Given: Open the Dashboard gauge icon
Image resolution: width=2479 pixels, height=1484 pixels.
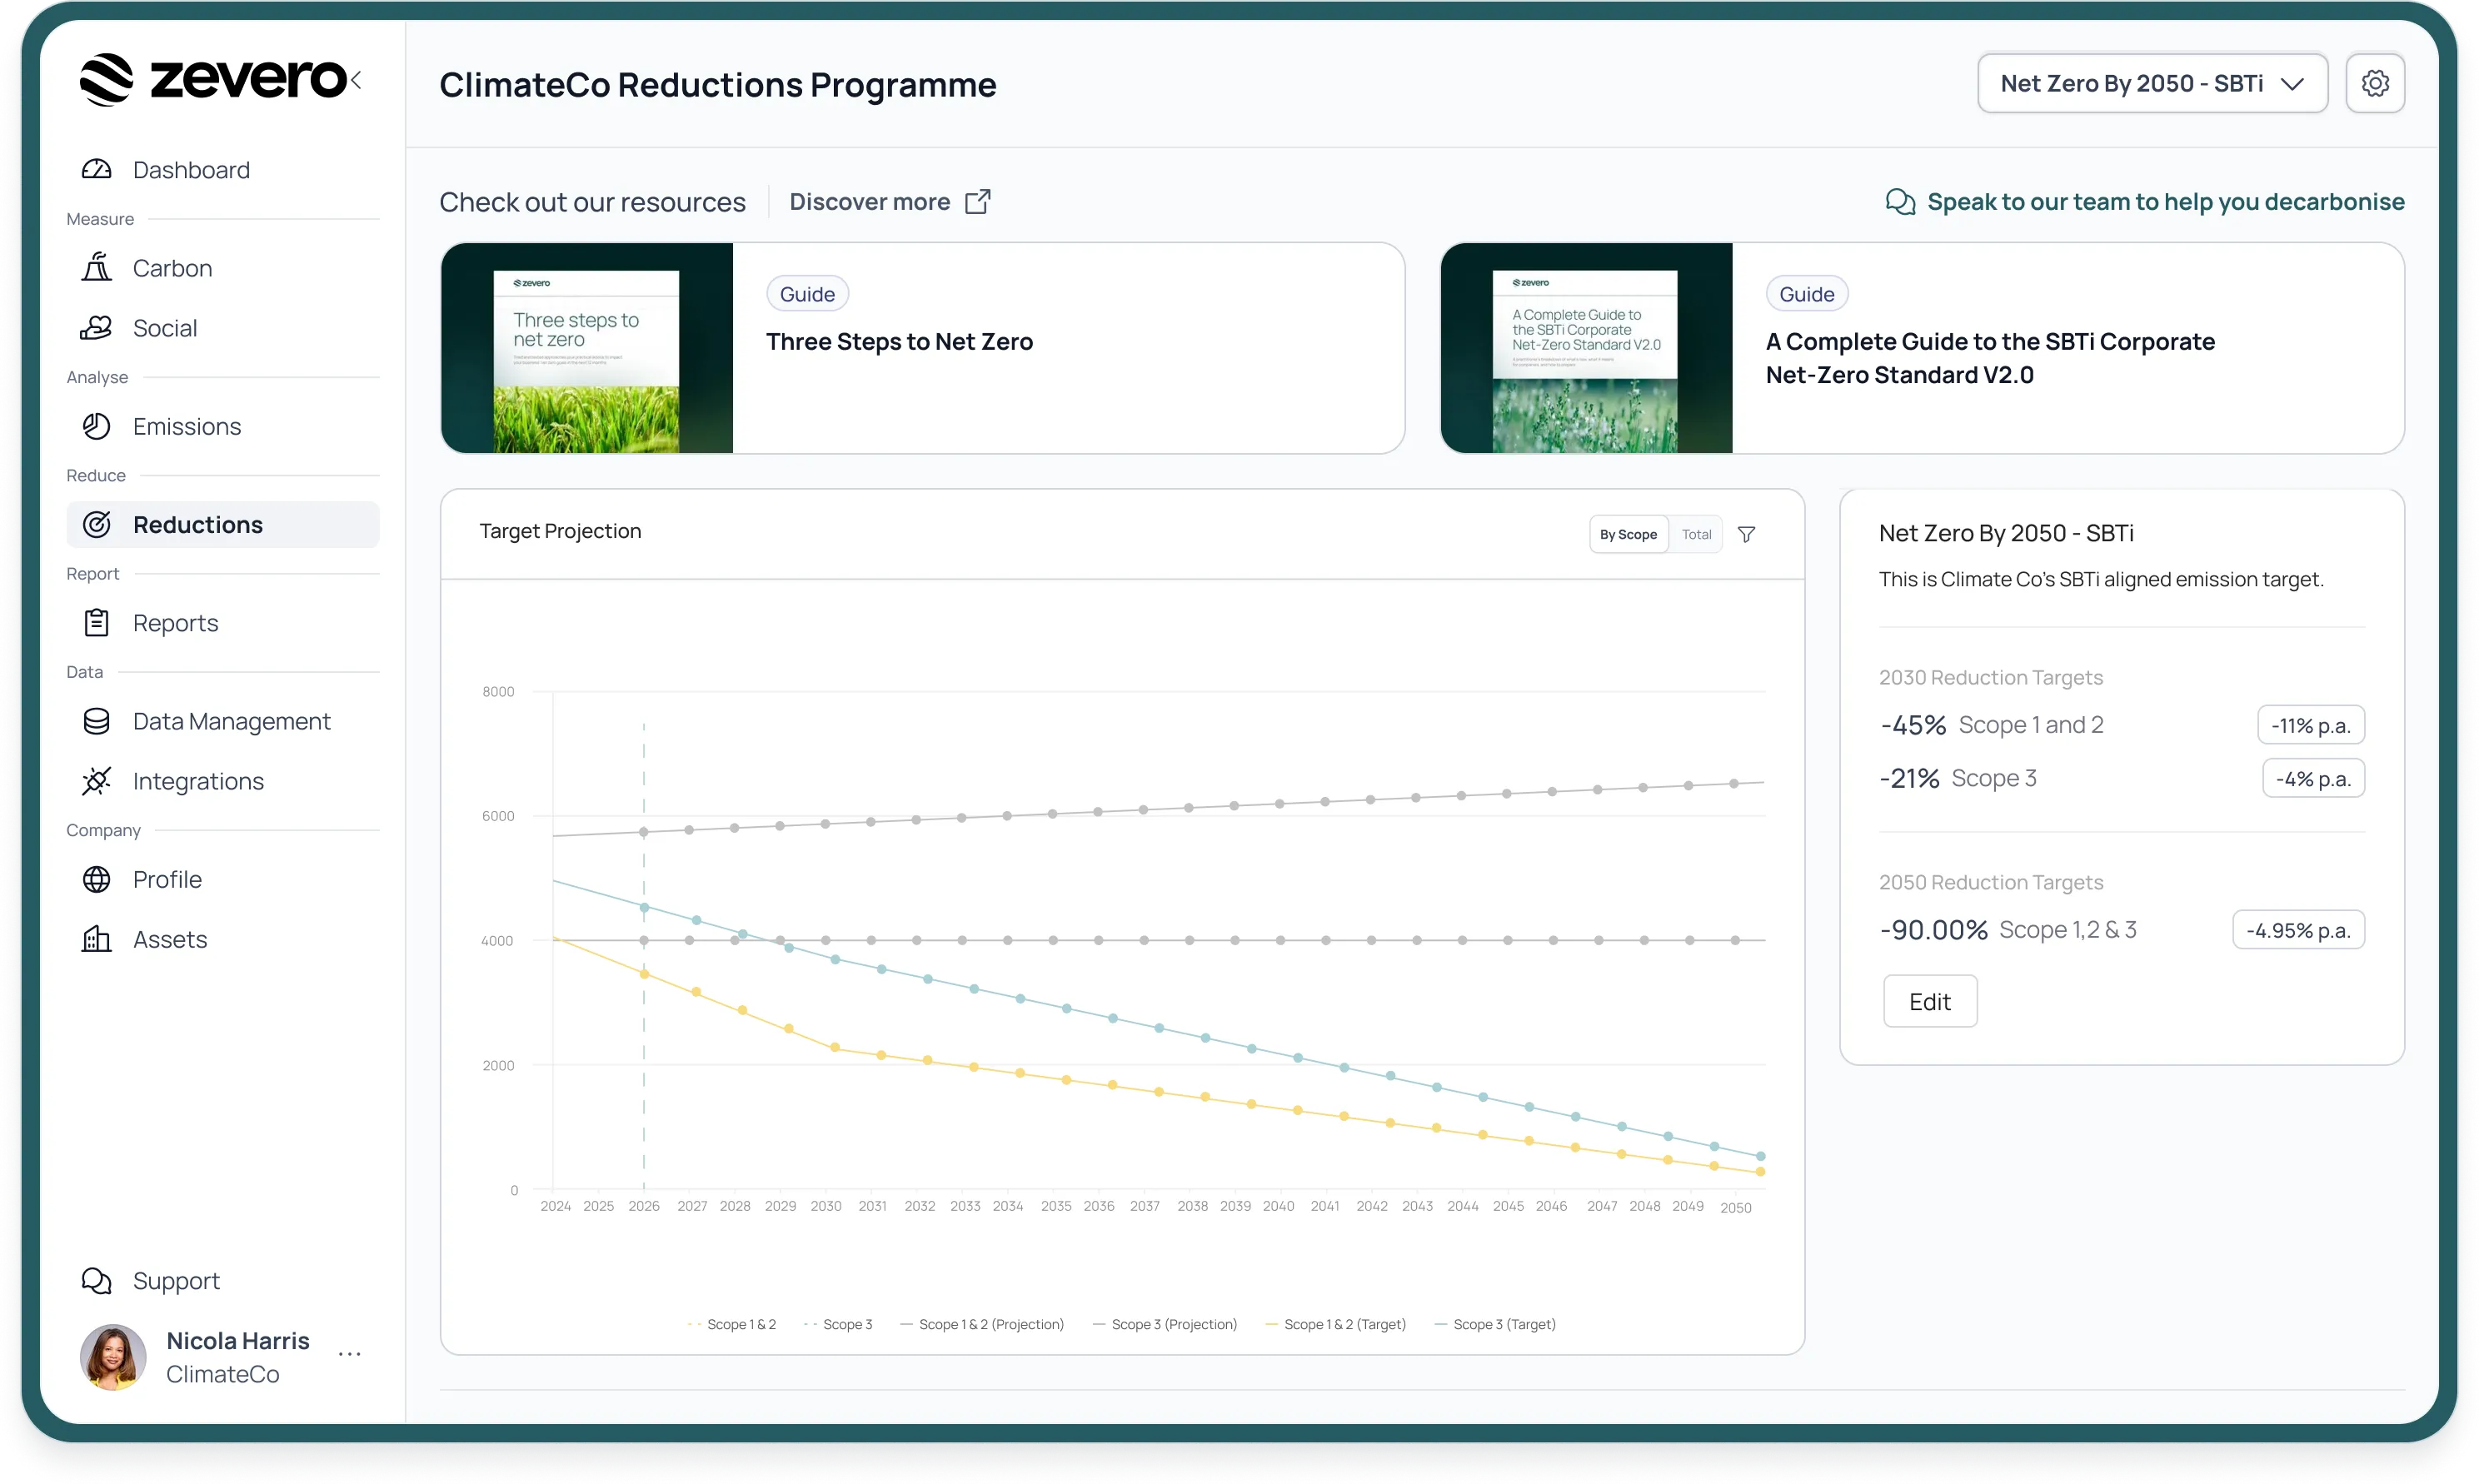Looking at the screenshot, I should (96, 170).
